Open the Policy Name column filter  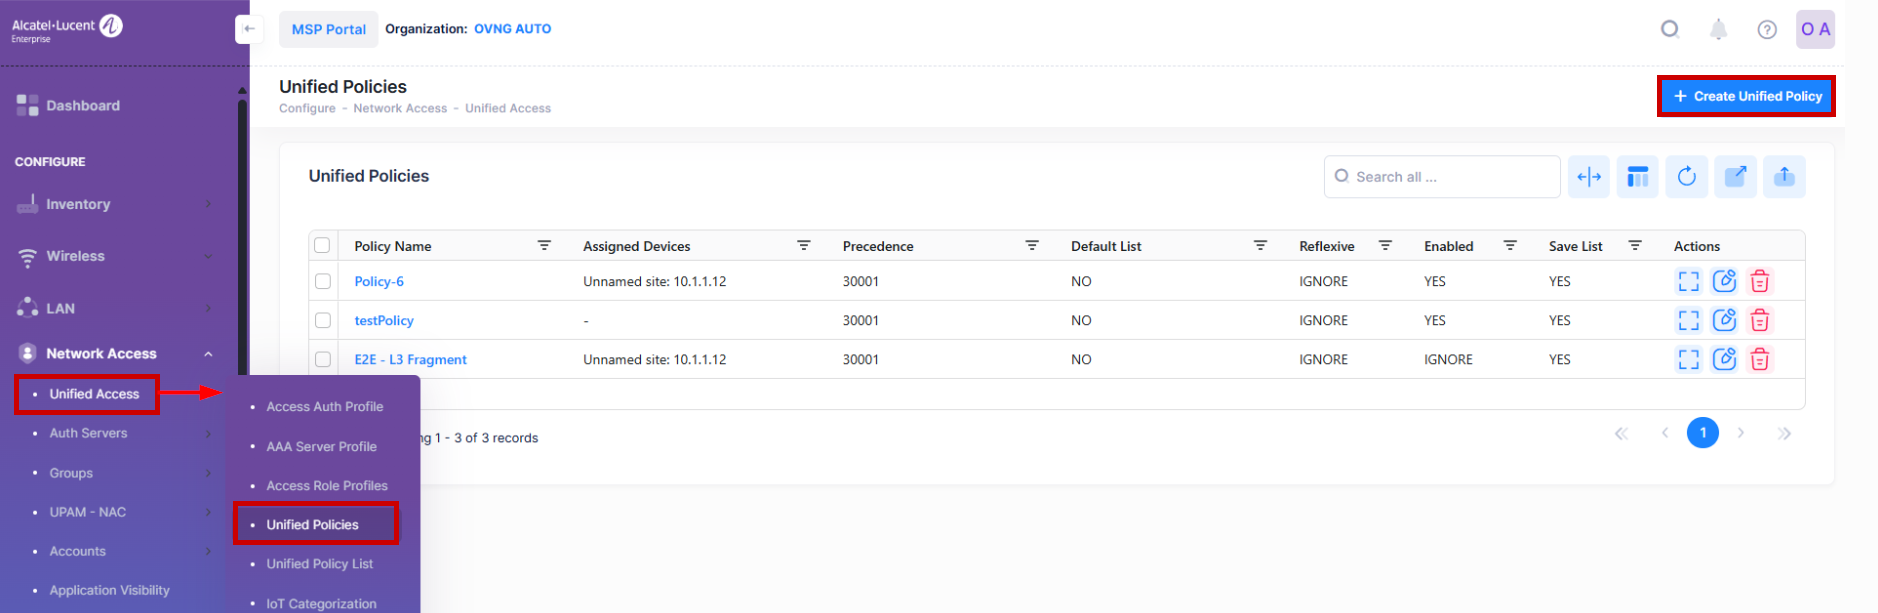click(544, 245)
